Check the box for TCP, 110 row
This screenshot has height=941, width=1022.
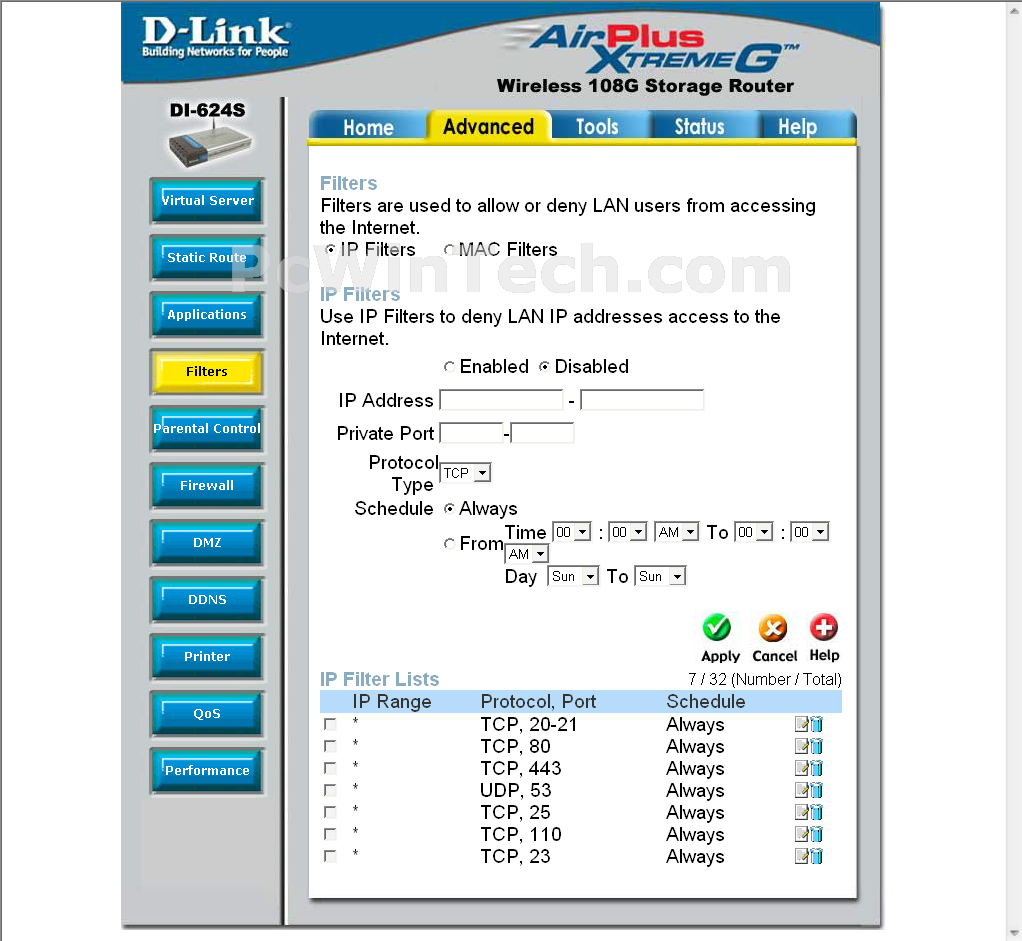click(330, 834)
